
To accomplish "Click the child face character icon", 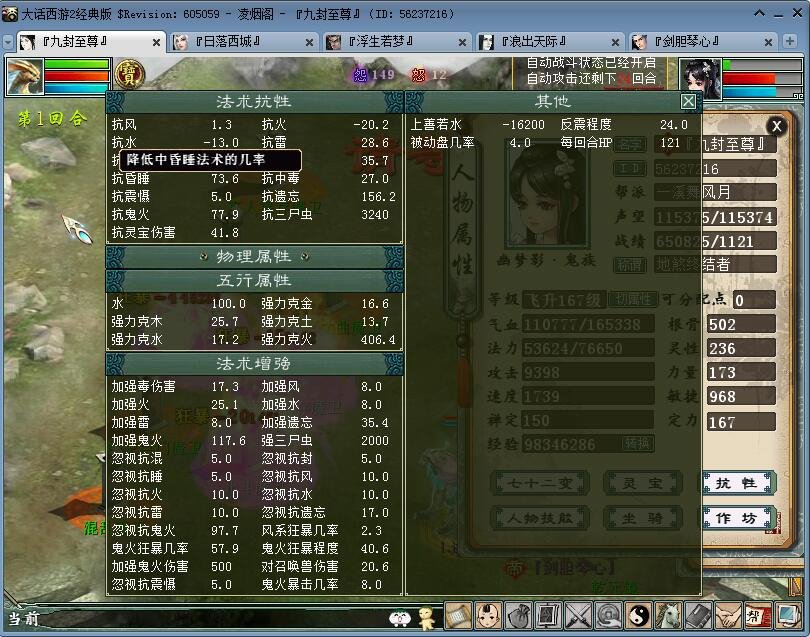I will pos(488,615).
